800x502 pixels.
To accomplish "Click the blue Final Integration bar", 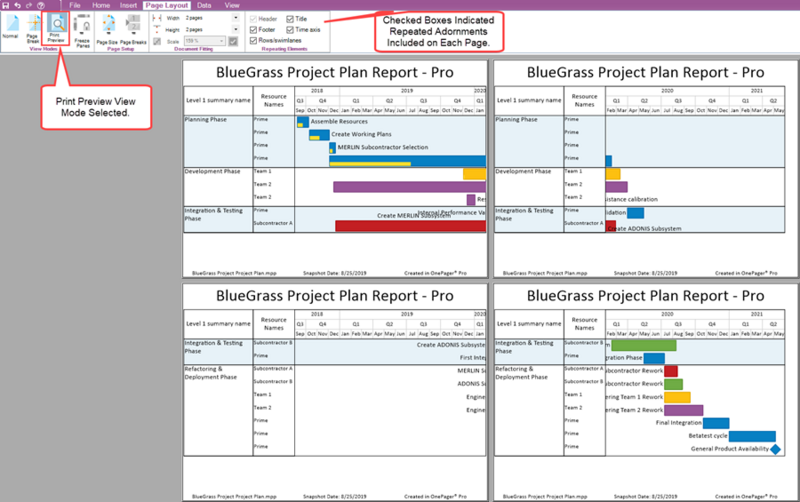I will (x=716, y=423).
